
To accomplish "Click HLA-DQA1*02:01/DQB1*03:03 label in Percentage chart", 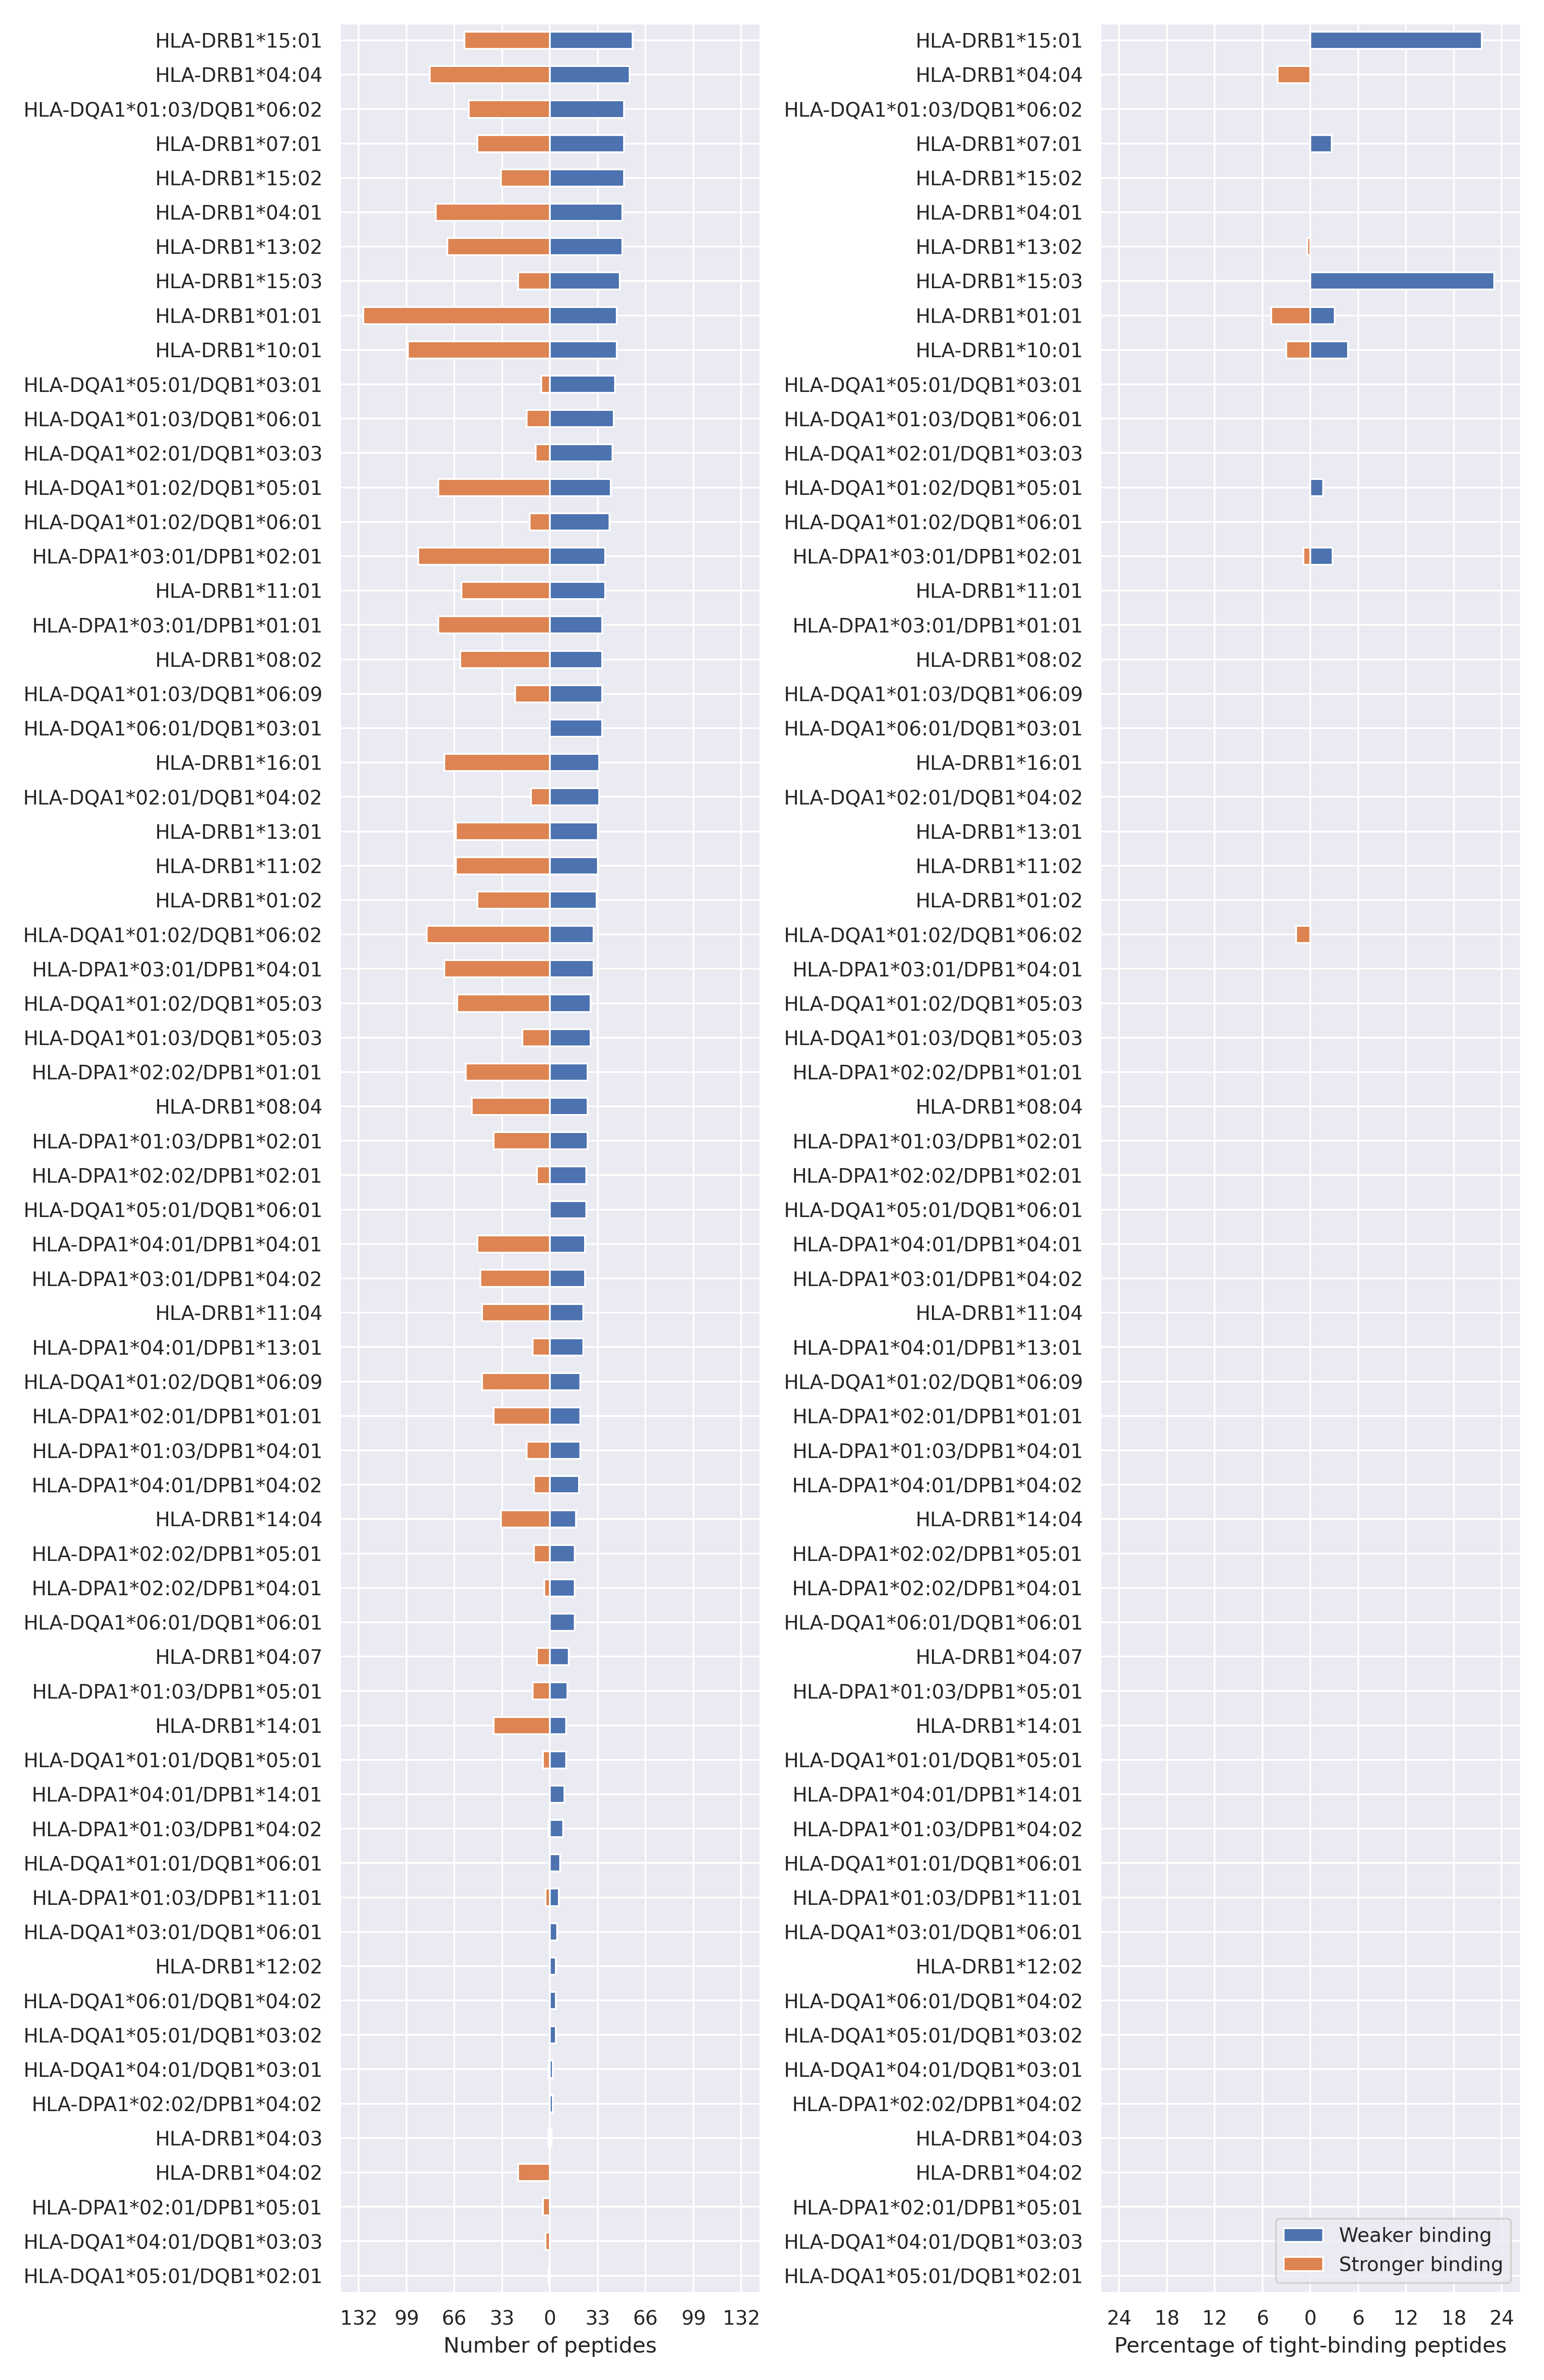I will point(933,454).
